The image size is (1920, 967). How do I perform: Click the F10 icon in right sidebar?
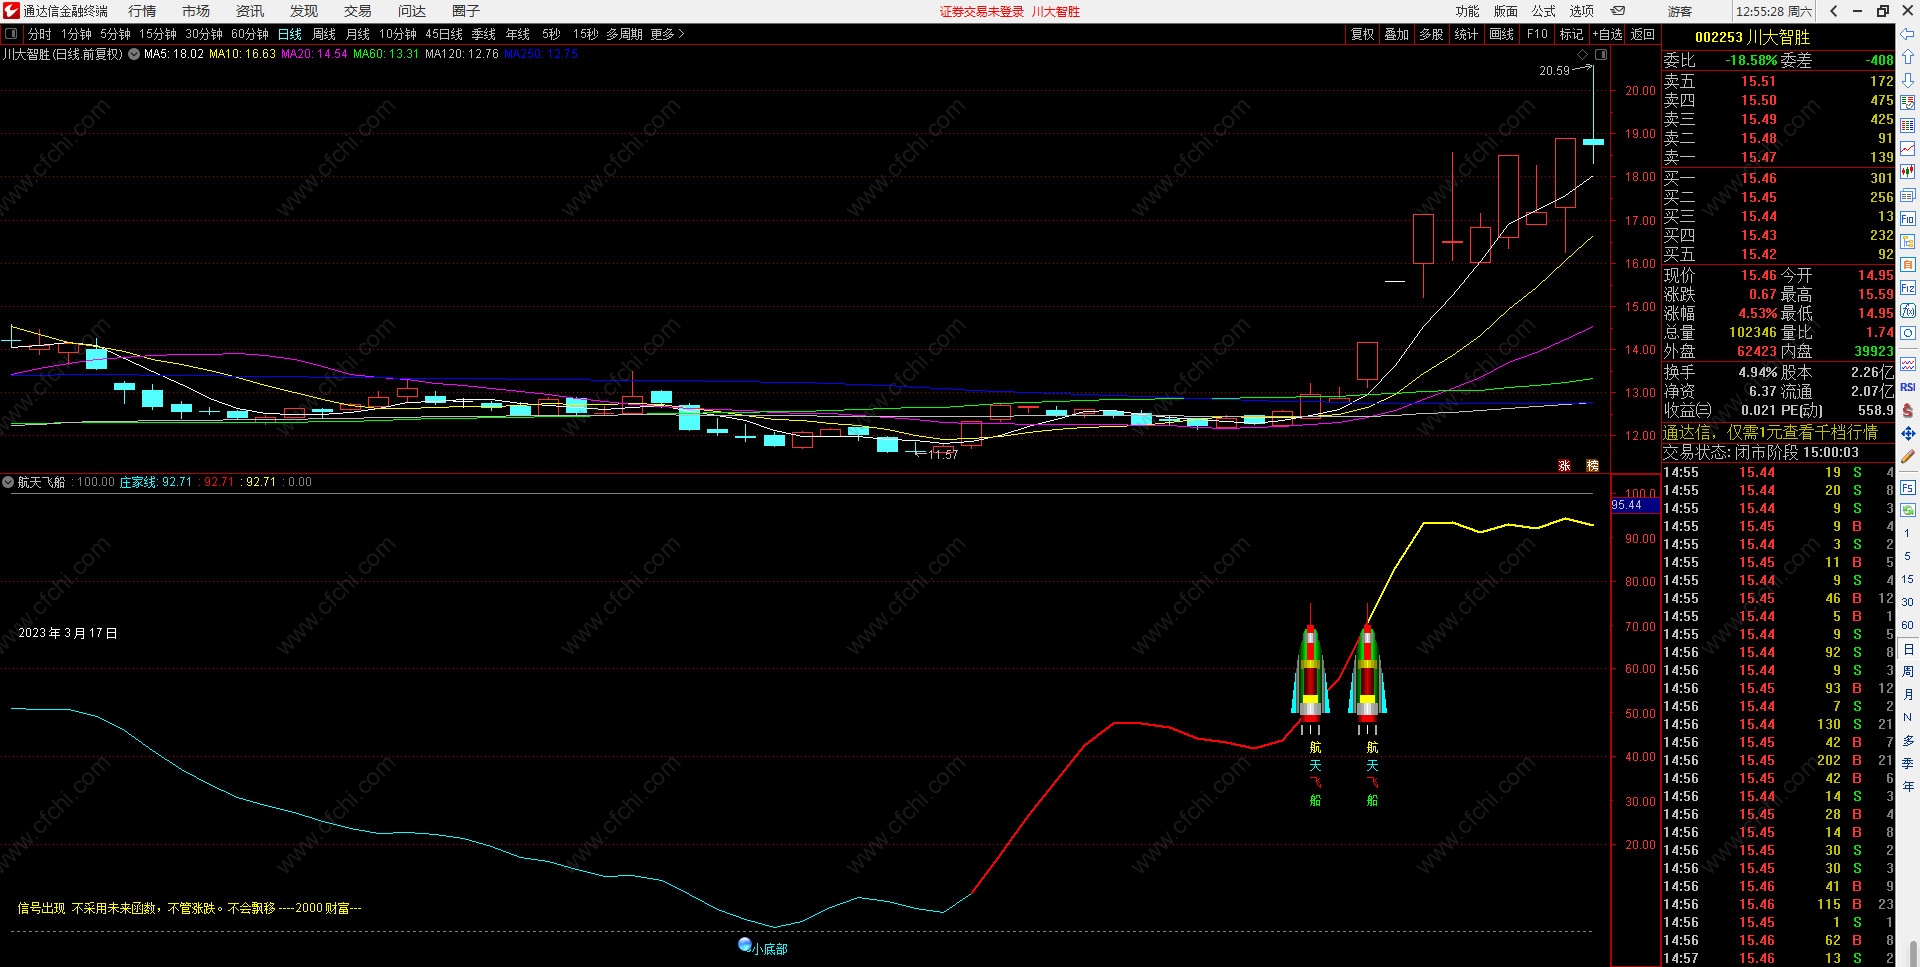1908,218
